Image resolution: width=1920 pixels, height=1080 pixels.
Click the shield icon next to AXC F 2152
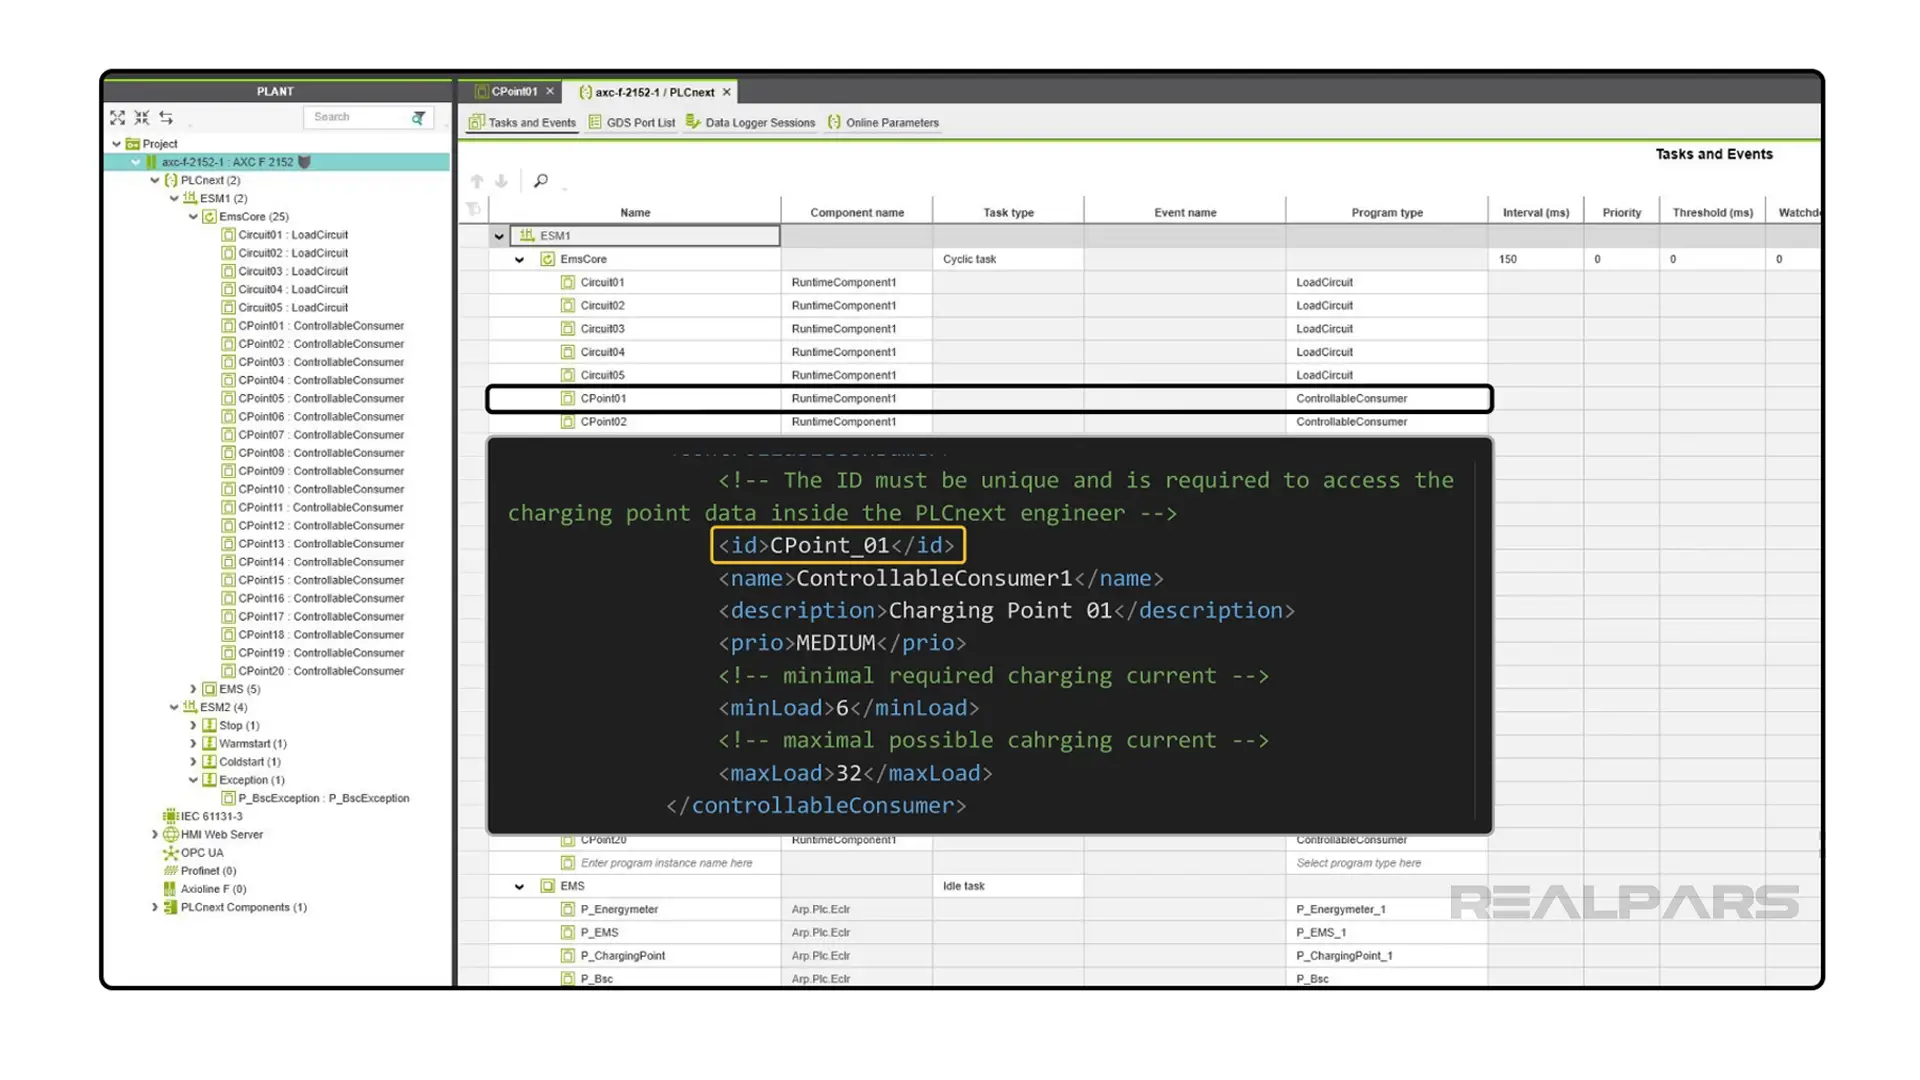305,162
